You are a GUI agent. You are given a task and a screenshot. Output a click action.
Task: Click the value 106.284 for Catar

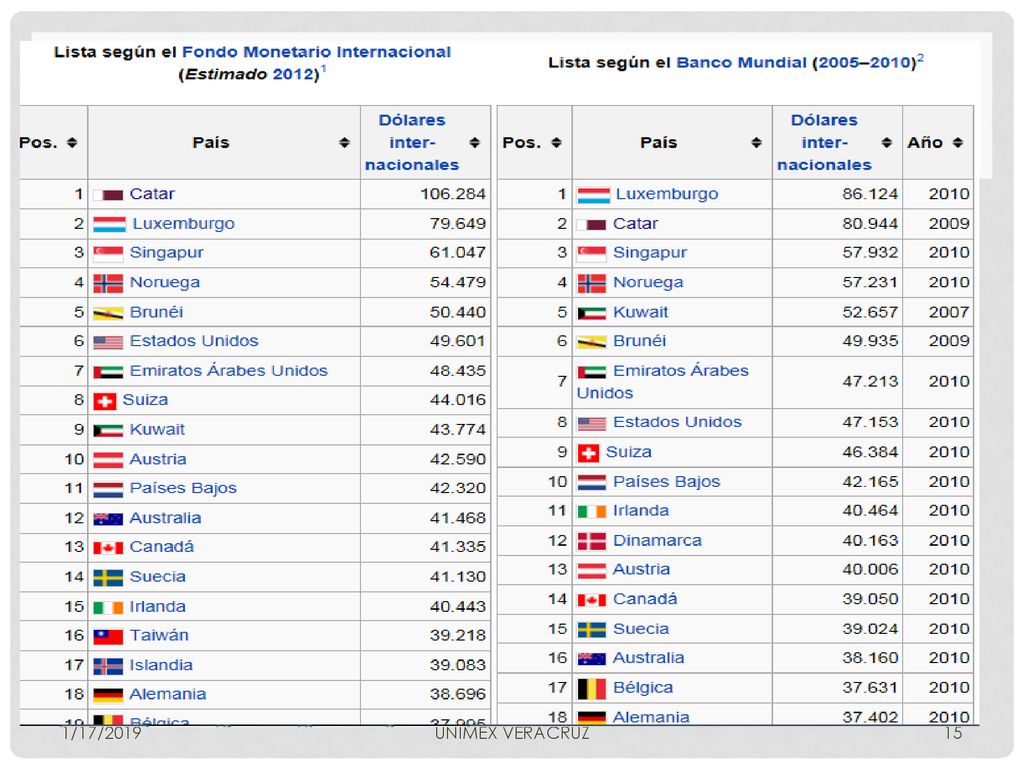(x=453, y=194)
